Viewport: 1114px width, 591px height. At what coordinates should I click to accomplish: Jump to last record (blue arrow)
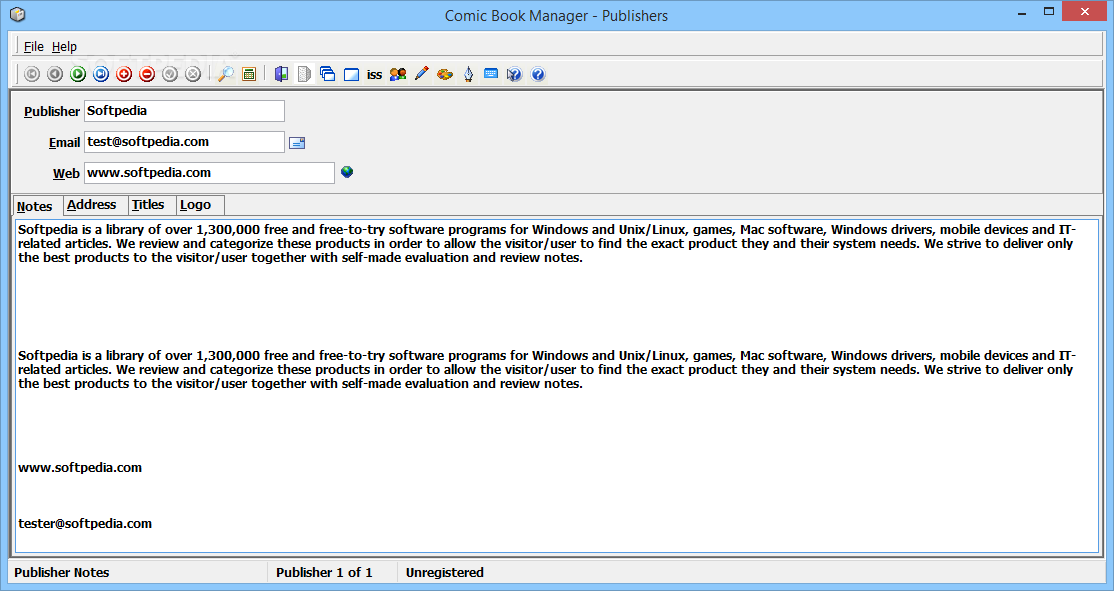pos(101,74)
